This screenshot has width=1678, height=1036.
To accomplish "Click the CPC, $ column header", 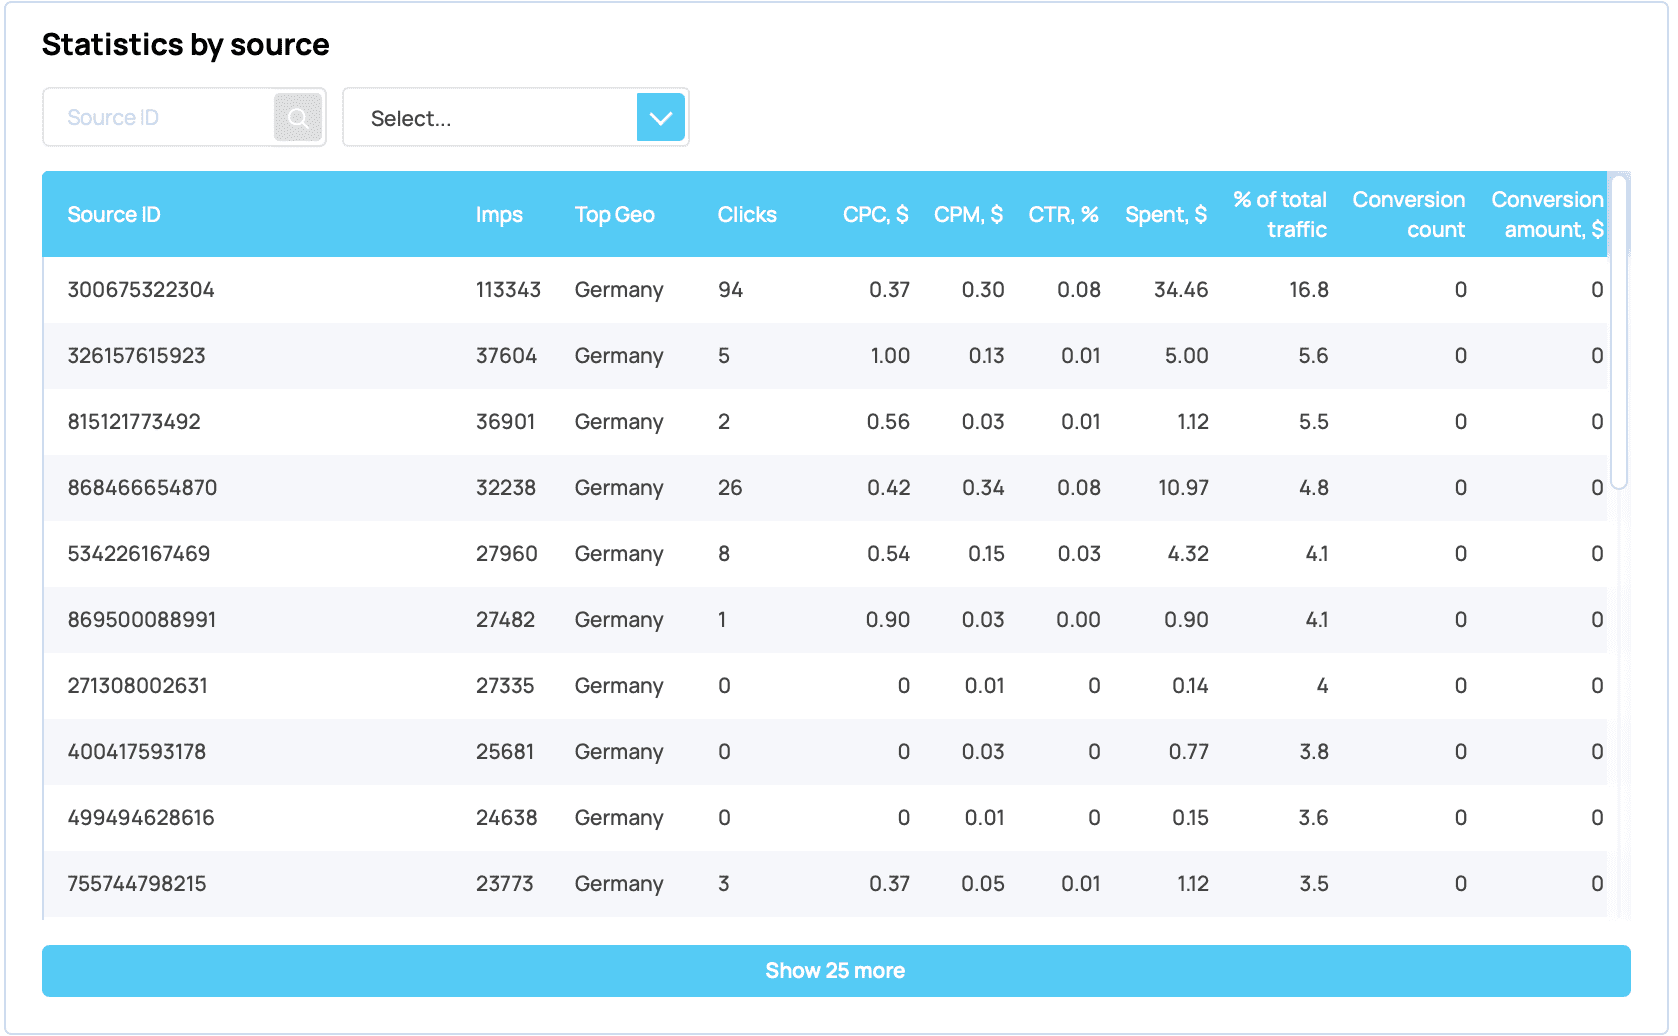I will 875,215.
